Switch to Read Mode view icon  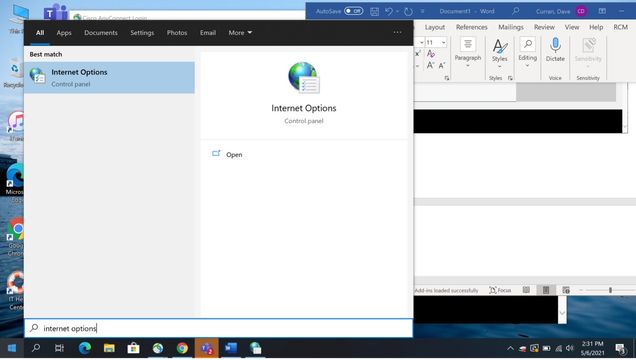pyautogui.click(x=526, y=290)
